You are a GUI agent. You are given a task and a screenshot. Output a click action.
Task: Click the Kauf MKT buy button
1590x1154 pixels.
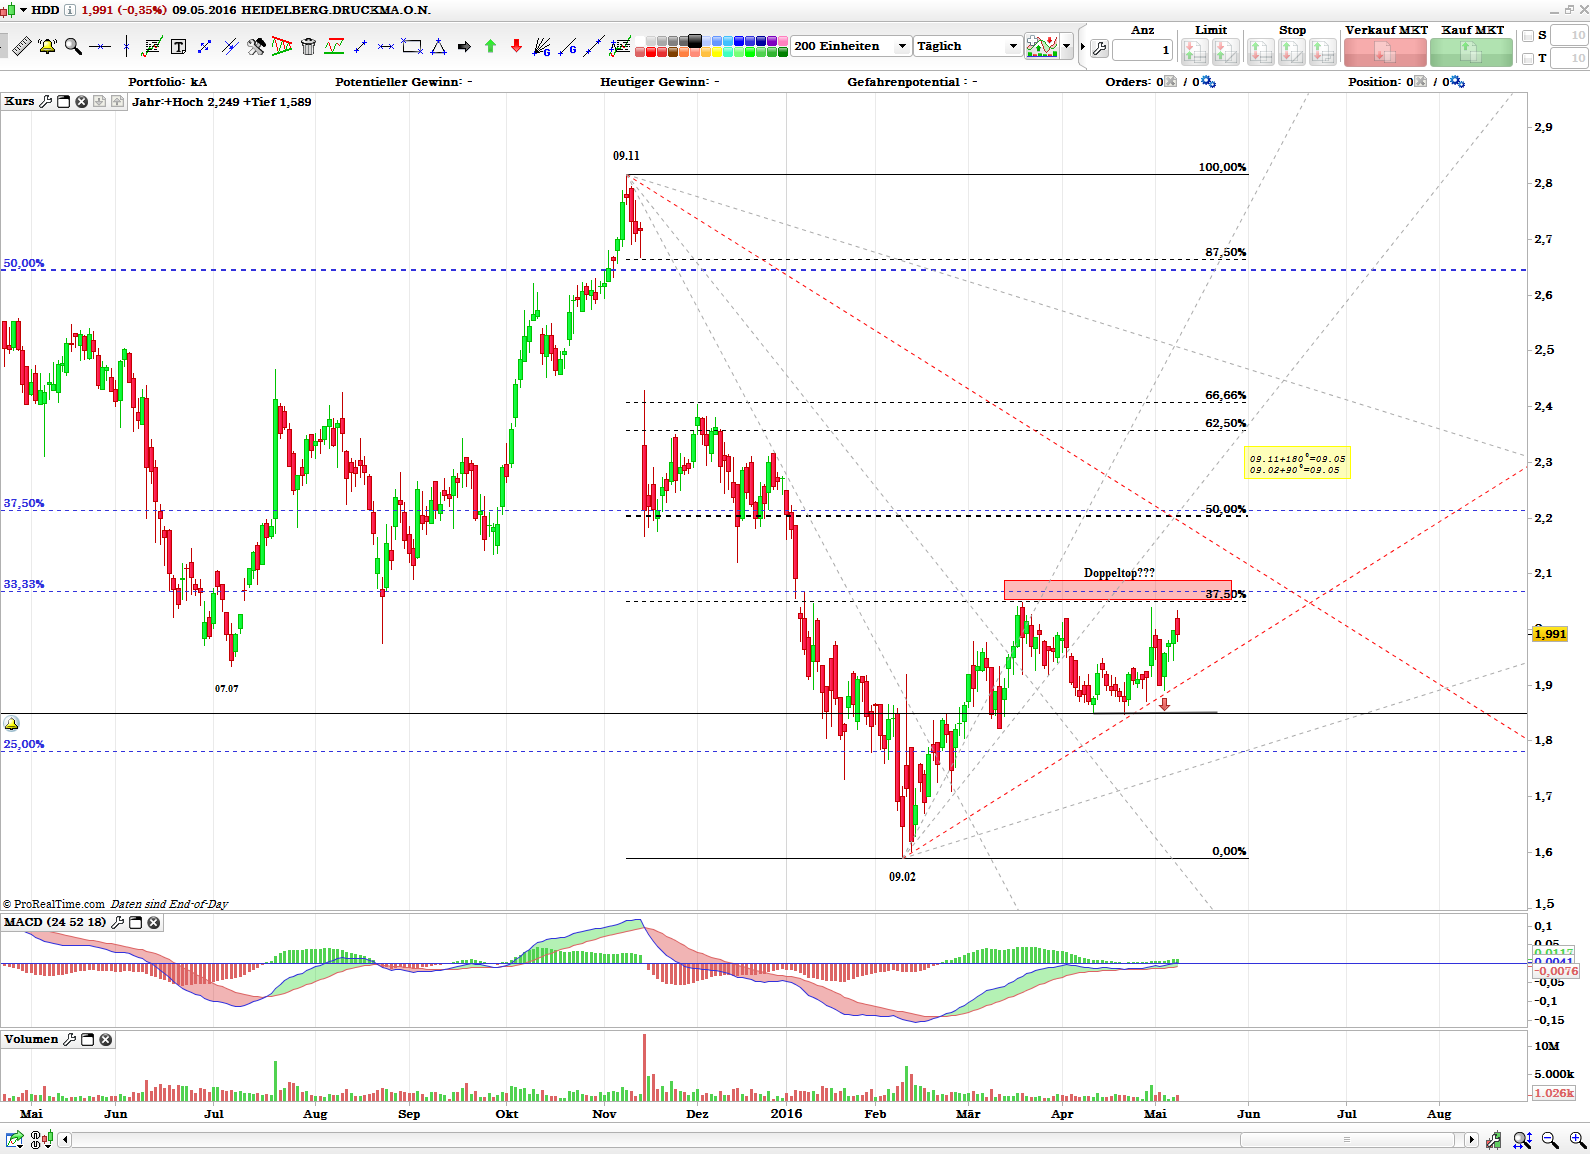coord(1471,52)
